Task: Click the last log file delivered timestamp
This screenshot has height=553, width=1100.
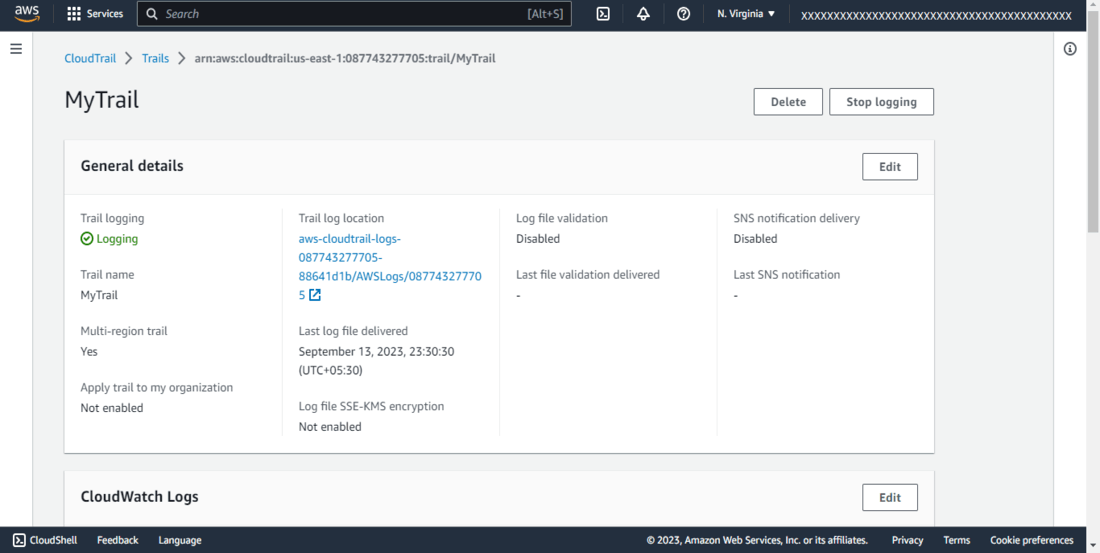Action: (x=377, y=361)
